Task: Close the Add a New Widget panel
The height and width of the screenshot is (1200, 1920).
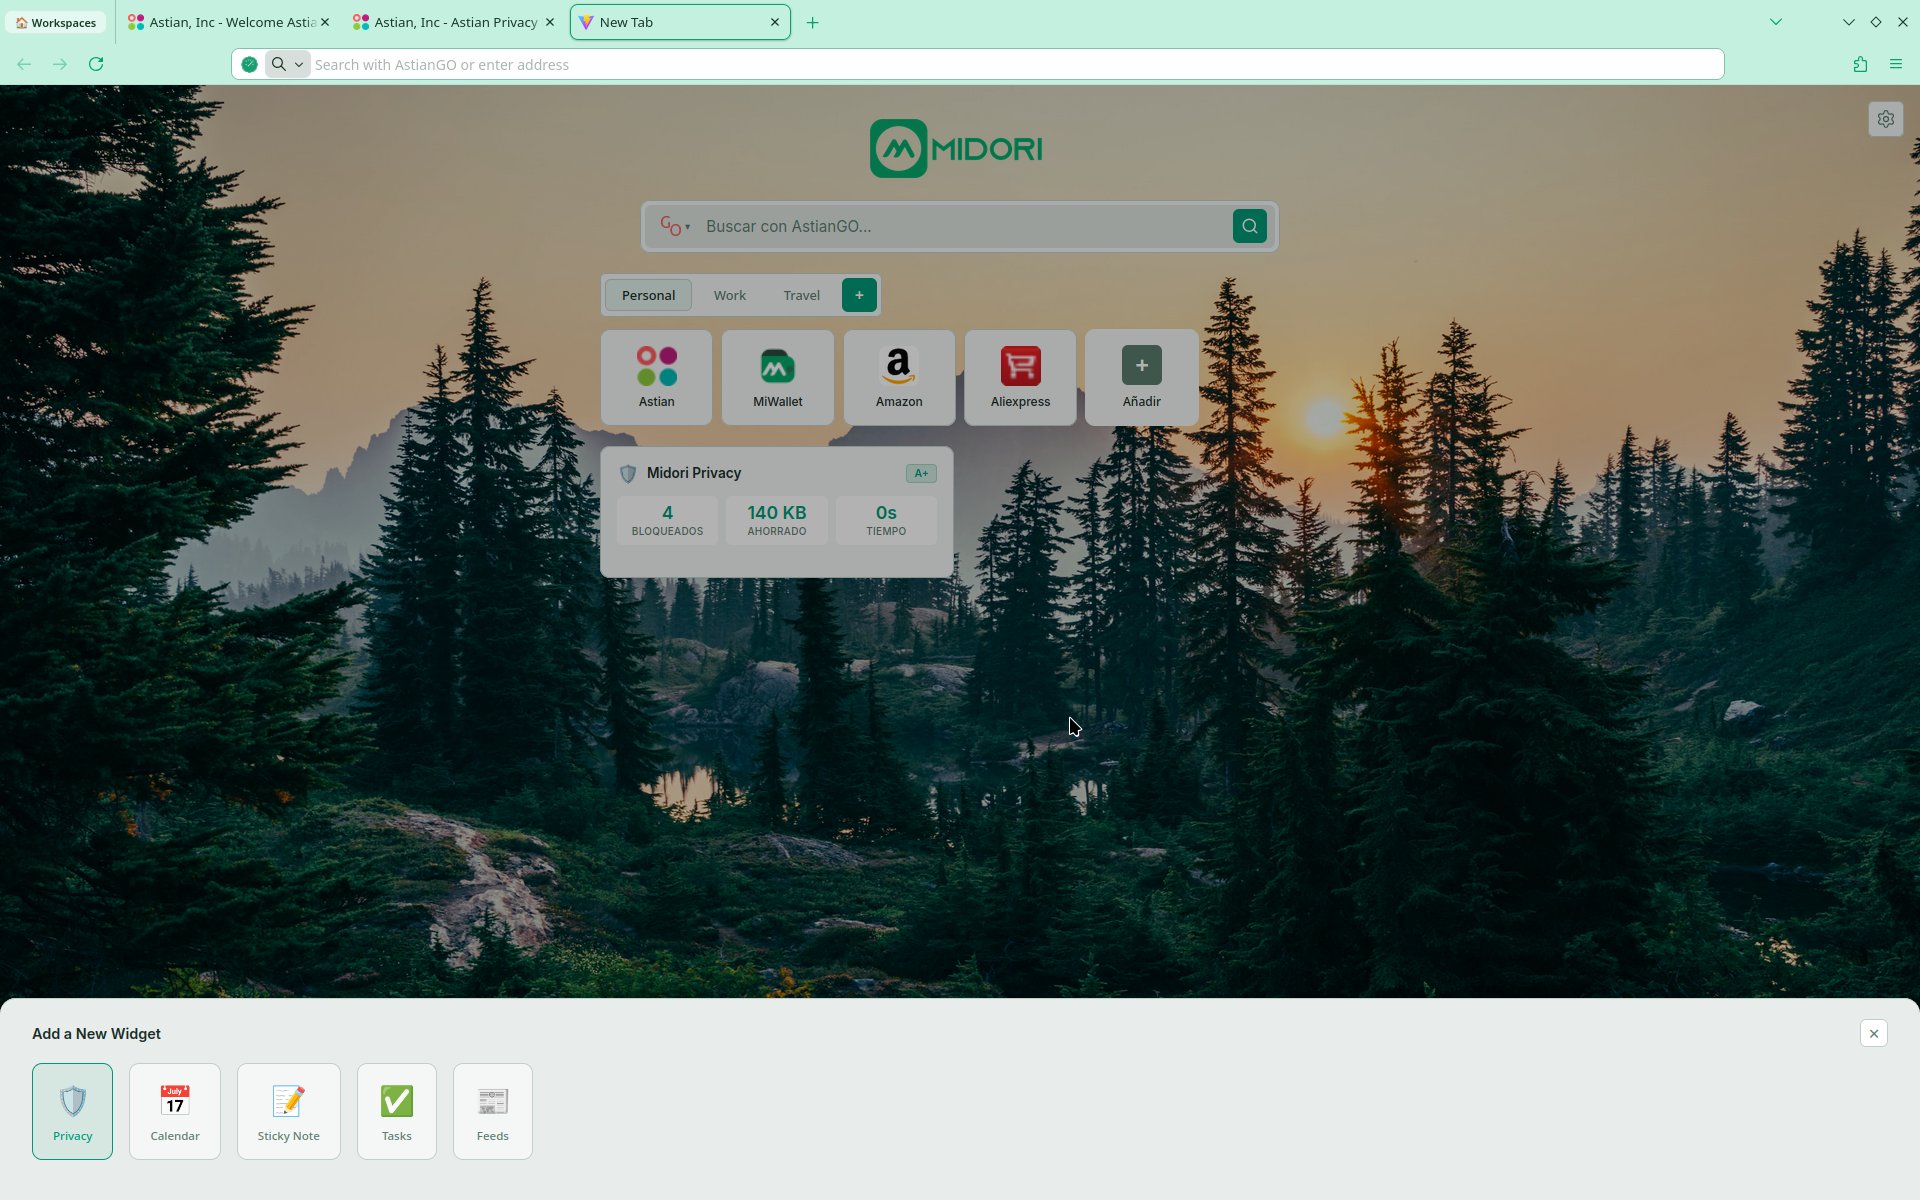Action: pos(1873,1033)
